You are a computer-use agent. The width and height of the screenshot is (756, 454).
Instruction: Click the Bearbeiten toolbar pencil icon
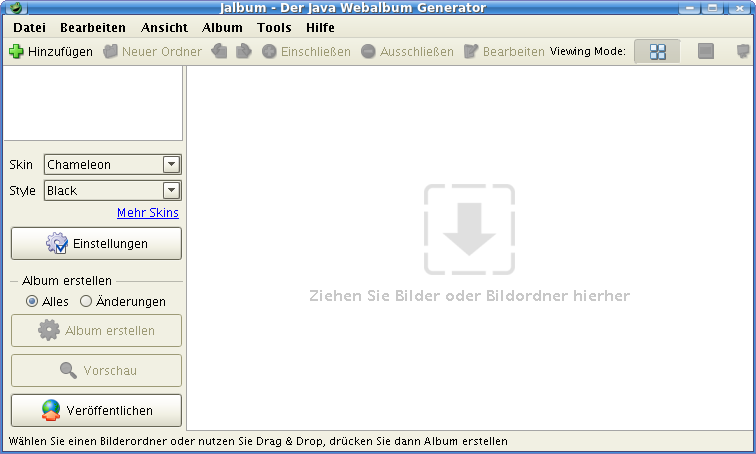(x=471, y=51)
